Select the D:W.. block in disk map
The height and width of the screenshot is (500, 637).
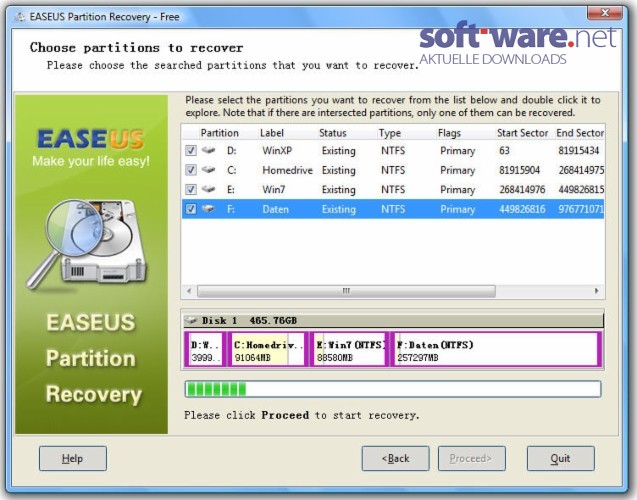pos(205,350)
